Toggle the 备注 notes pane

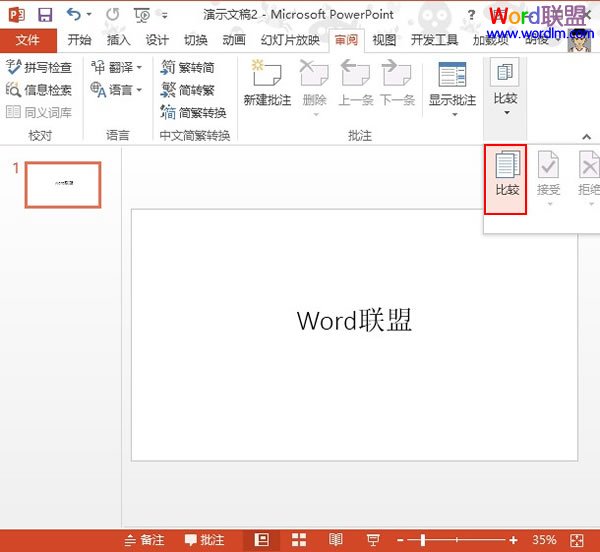click(x=145, y=540)
